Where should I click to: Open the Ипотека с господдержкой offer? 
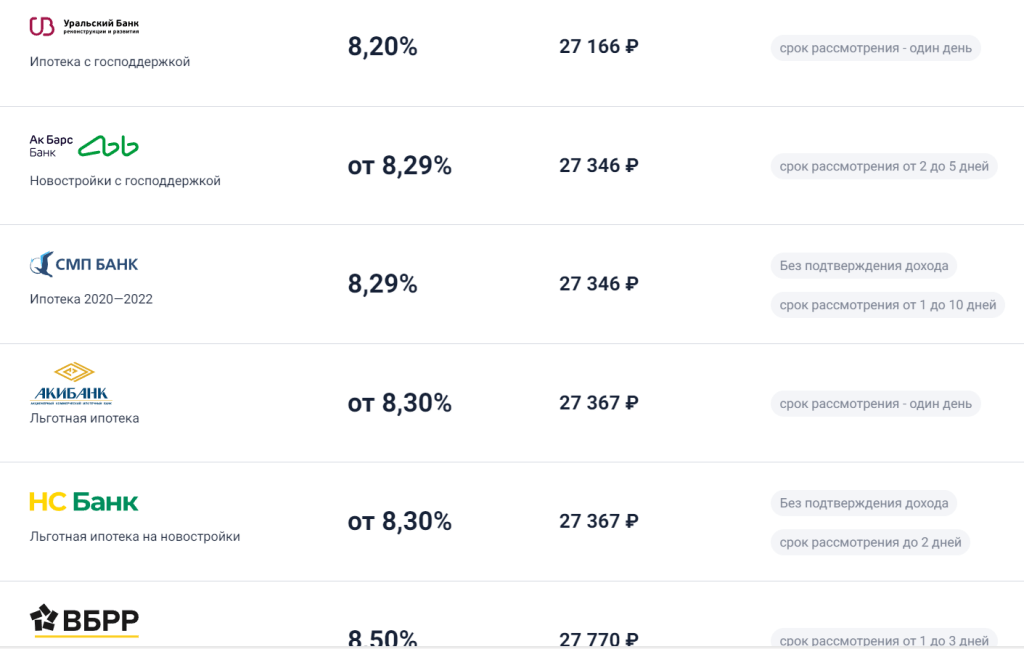(110, 62)
